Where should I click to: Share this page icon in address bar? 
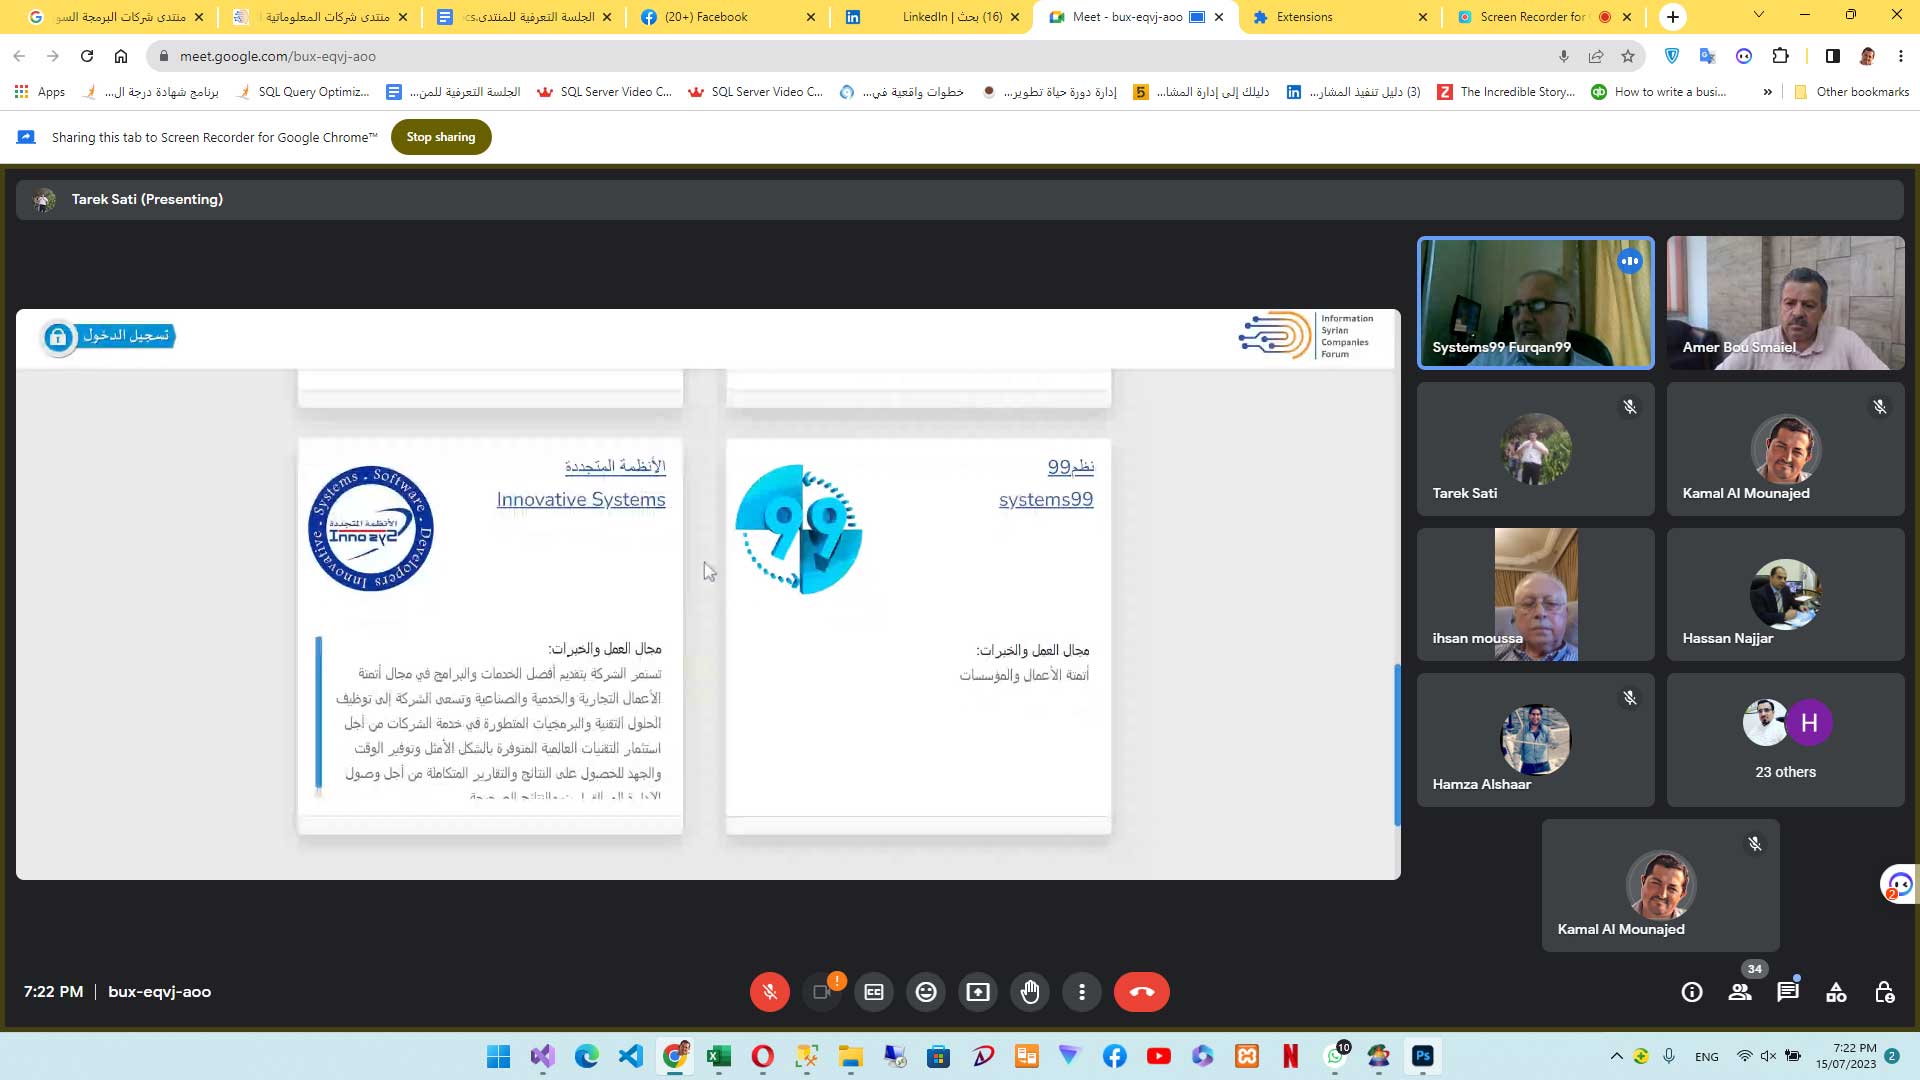pos(1596,56)
